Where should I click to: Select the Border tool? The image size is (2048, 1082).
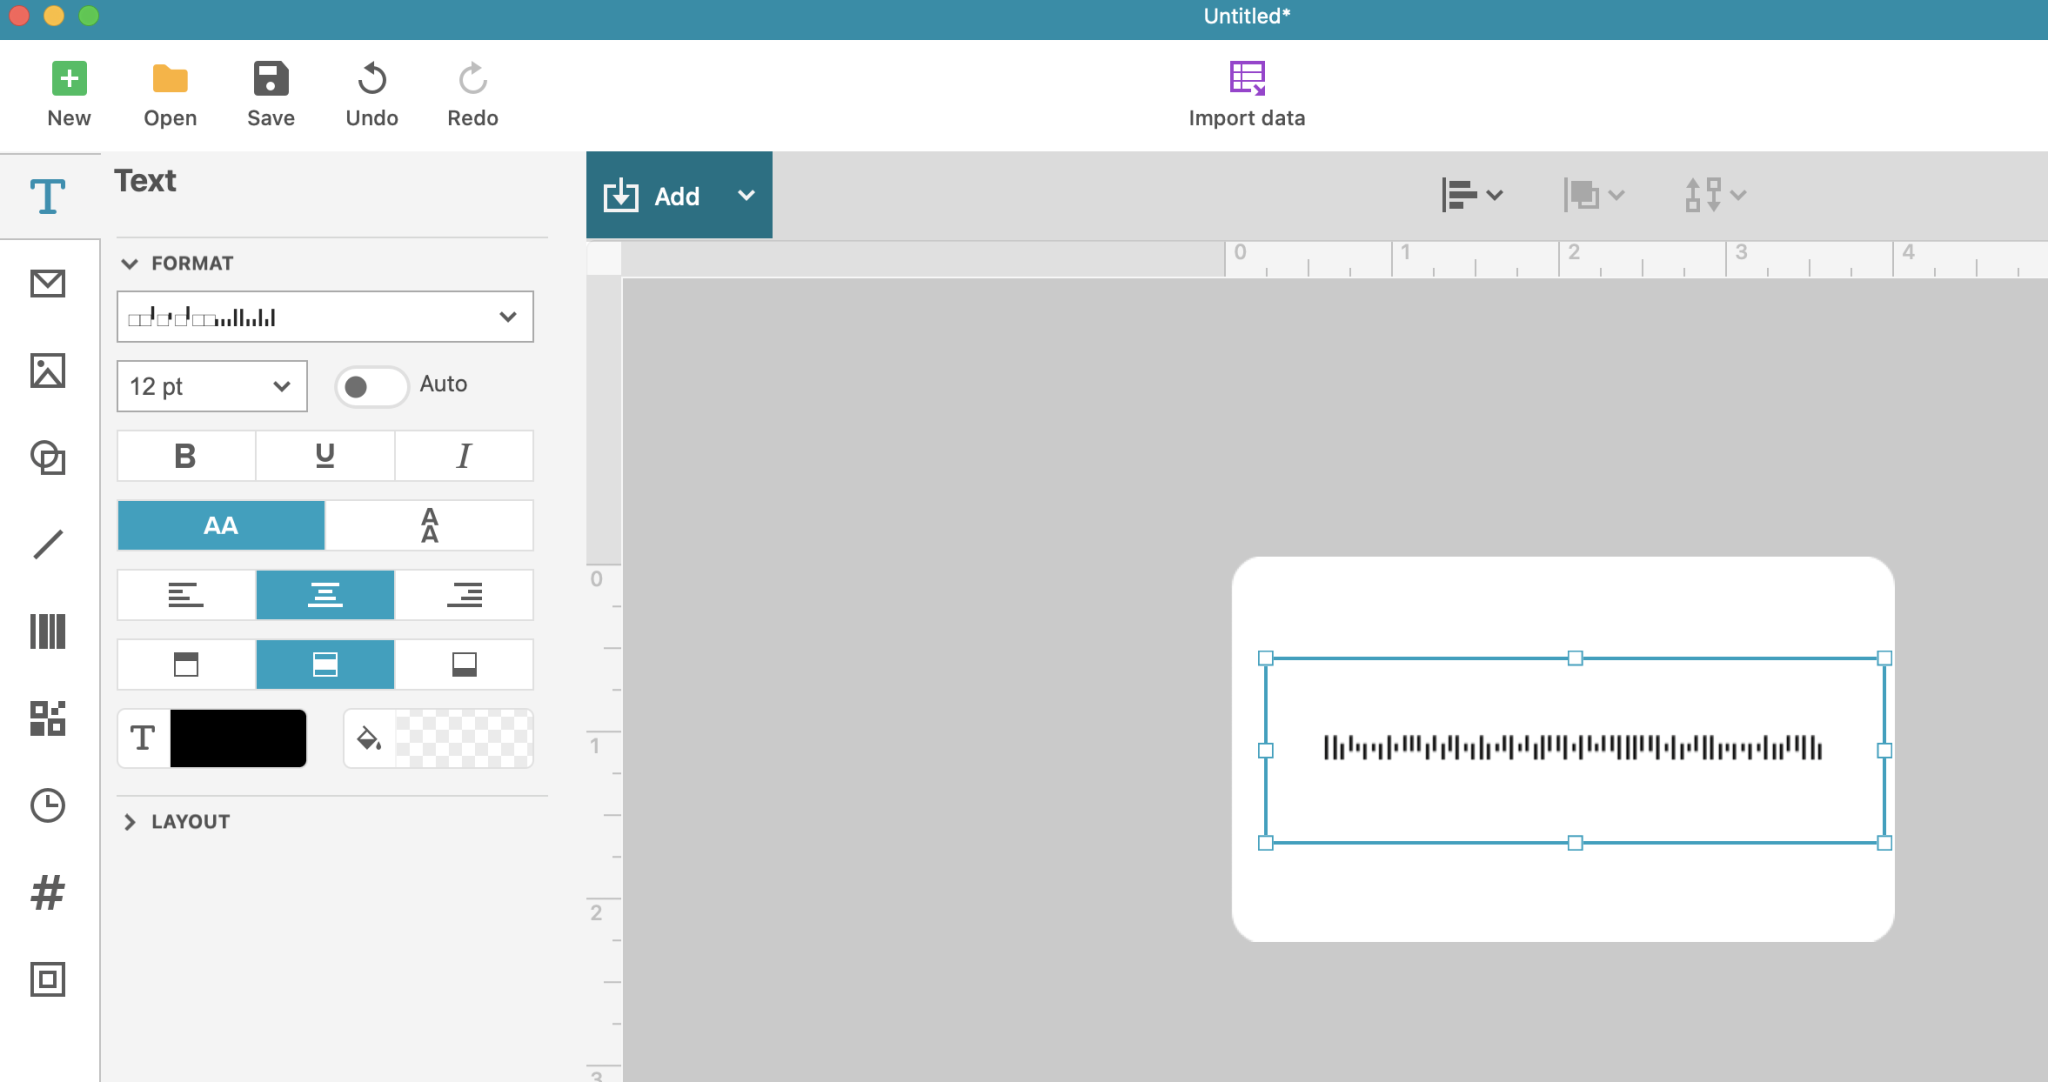click(x=47, y=979)
